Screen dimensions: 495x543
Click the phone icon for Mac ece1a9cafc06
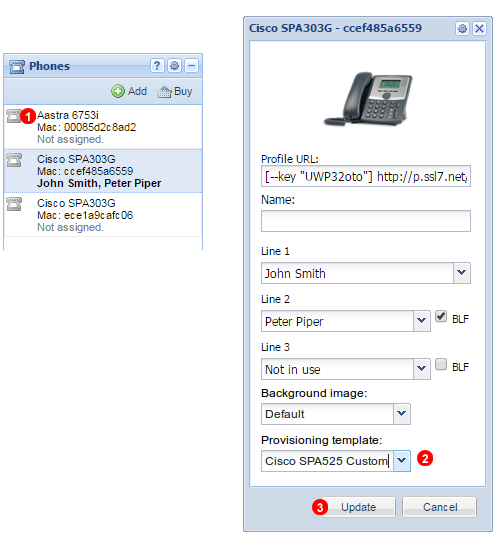(14, 204)
